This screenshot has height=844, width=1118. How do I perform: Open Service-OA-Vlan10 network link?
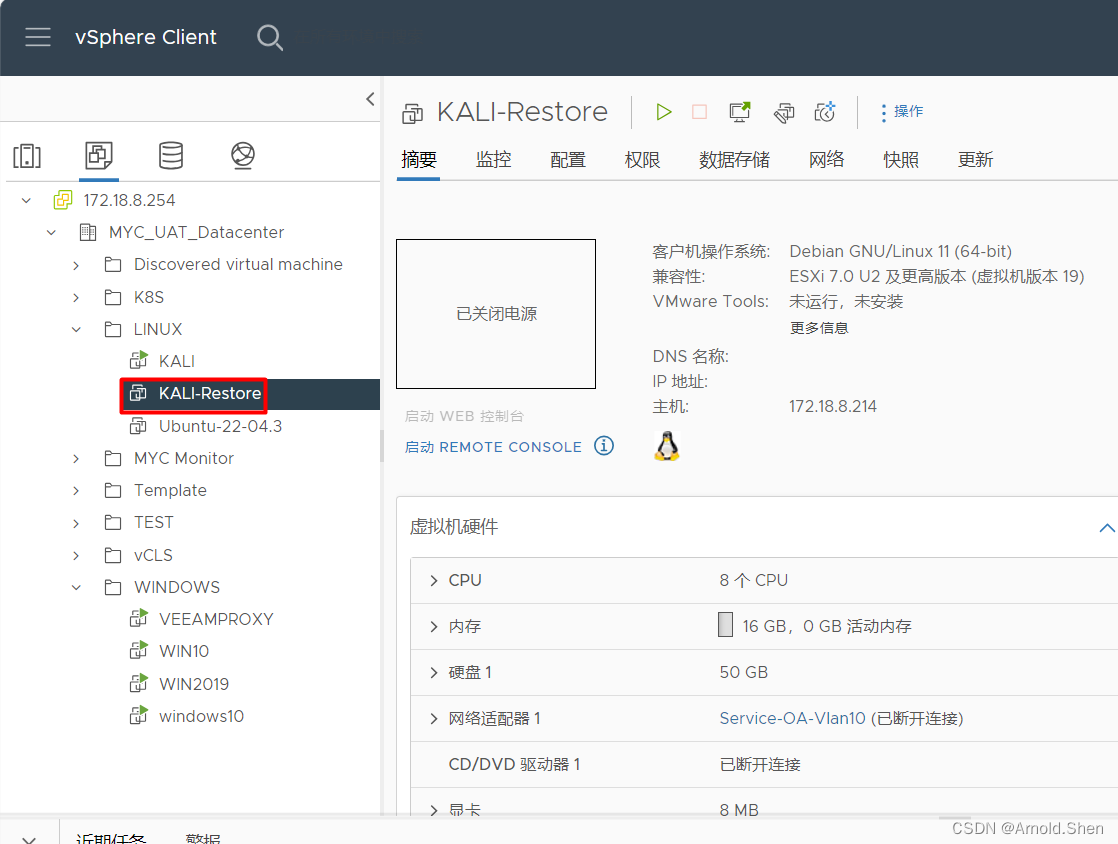click(x=792, y=719)
